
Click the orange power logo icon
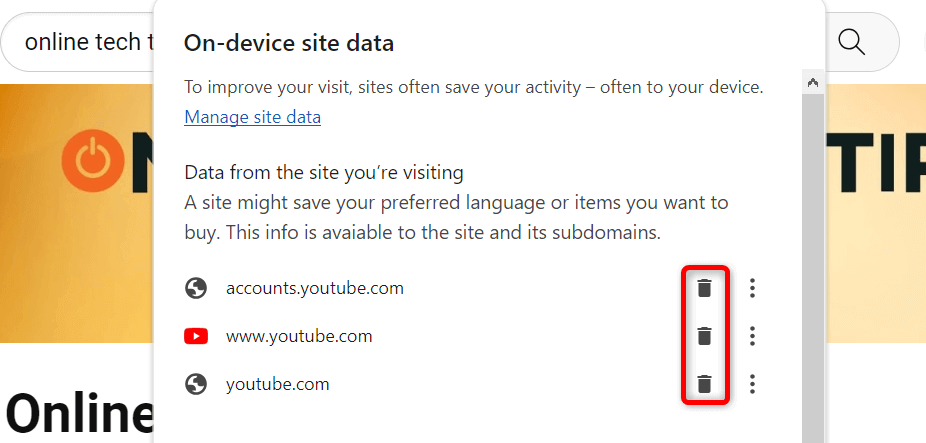(91, 160)
